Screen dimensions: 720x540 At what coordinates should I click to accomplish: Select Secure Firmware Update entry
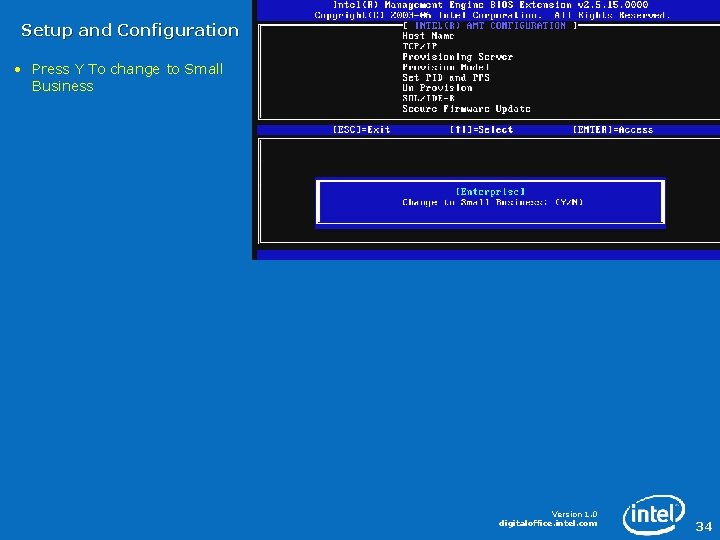point(466,109)
